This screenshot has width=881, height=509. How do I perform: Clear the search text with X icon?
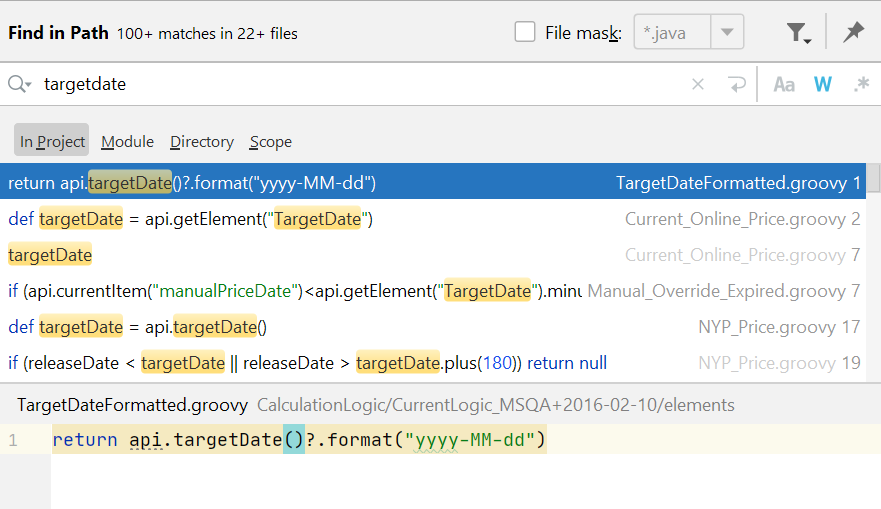click(698, 85)
